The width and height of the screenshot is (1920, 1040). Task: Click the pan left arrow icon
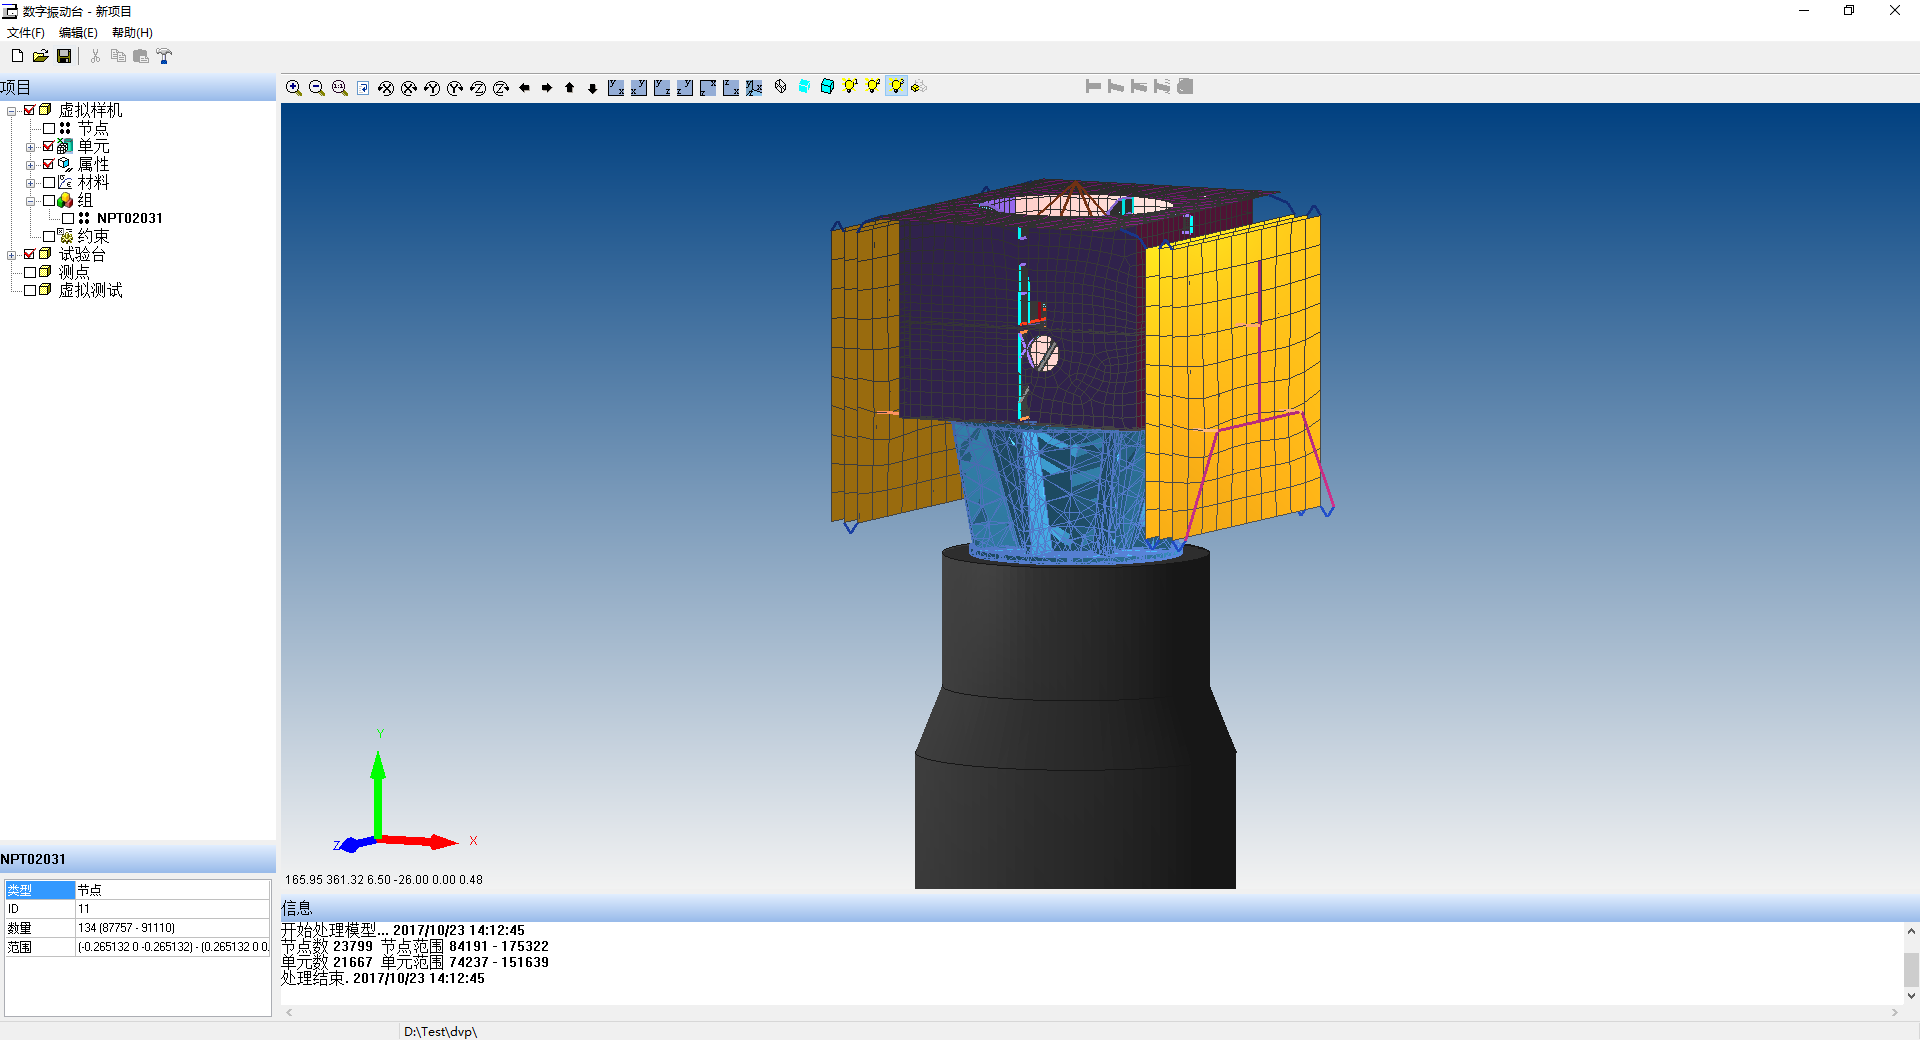pos(524,88)
